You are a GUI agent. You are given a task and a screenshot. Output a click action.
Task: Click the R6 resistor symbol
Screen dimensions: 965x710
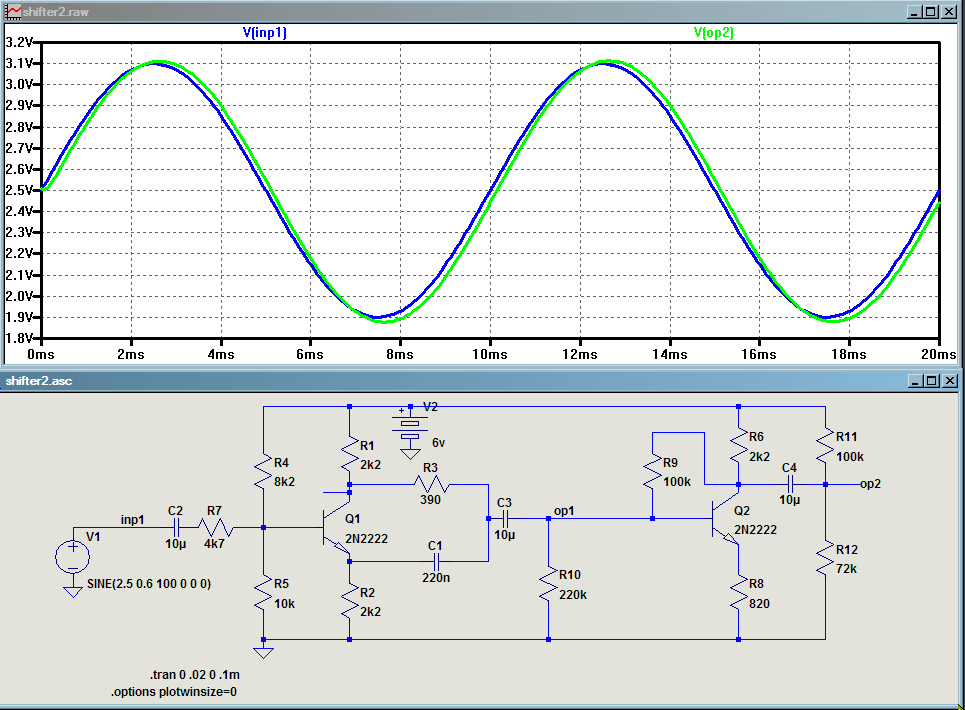pos(739,446)
